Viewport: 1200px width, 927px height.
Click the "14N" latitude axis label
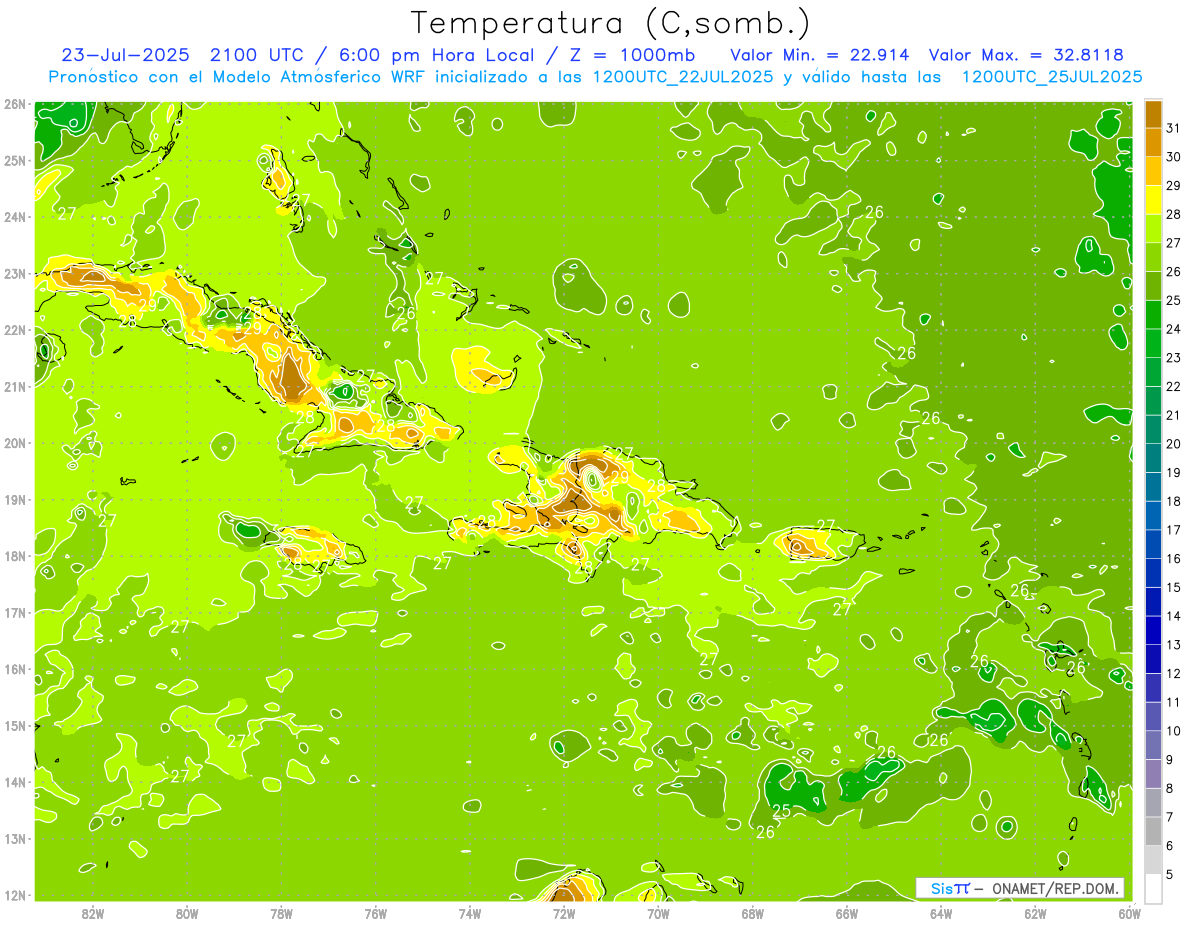14,782
